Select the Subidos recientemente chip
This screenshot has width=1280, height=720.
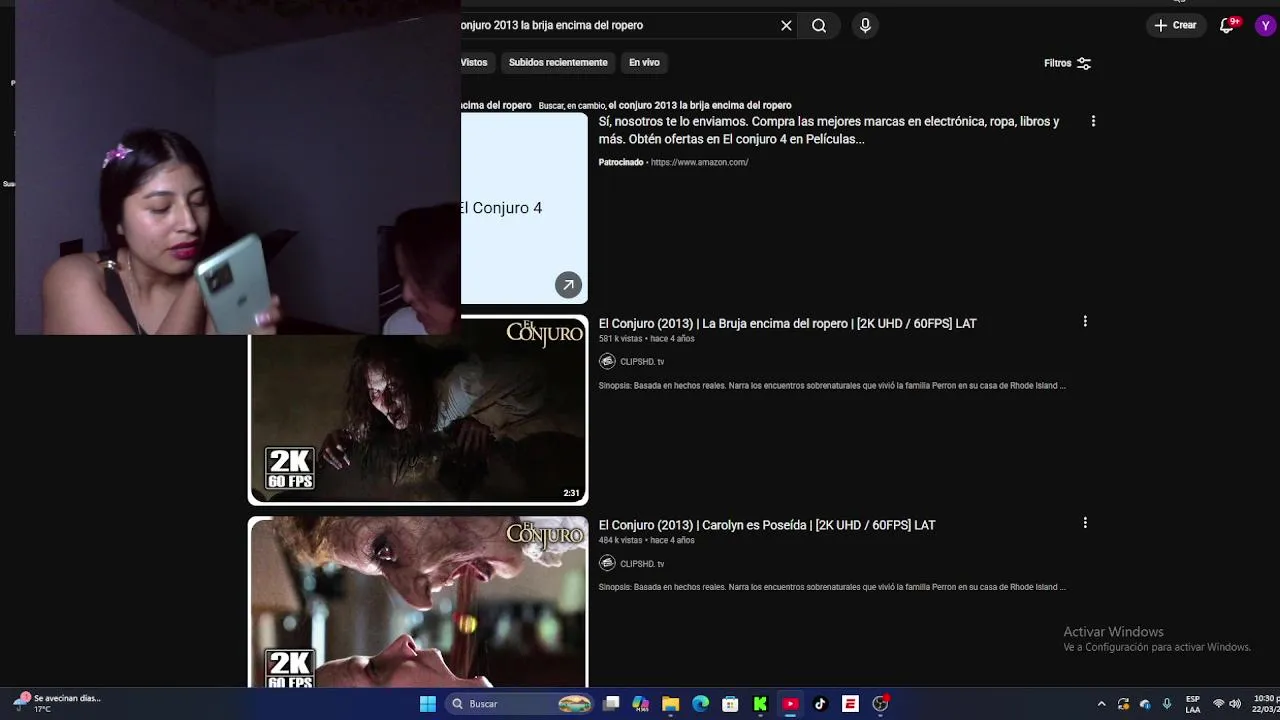pyautogui.click(x=558, y=62)
